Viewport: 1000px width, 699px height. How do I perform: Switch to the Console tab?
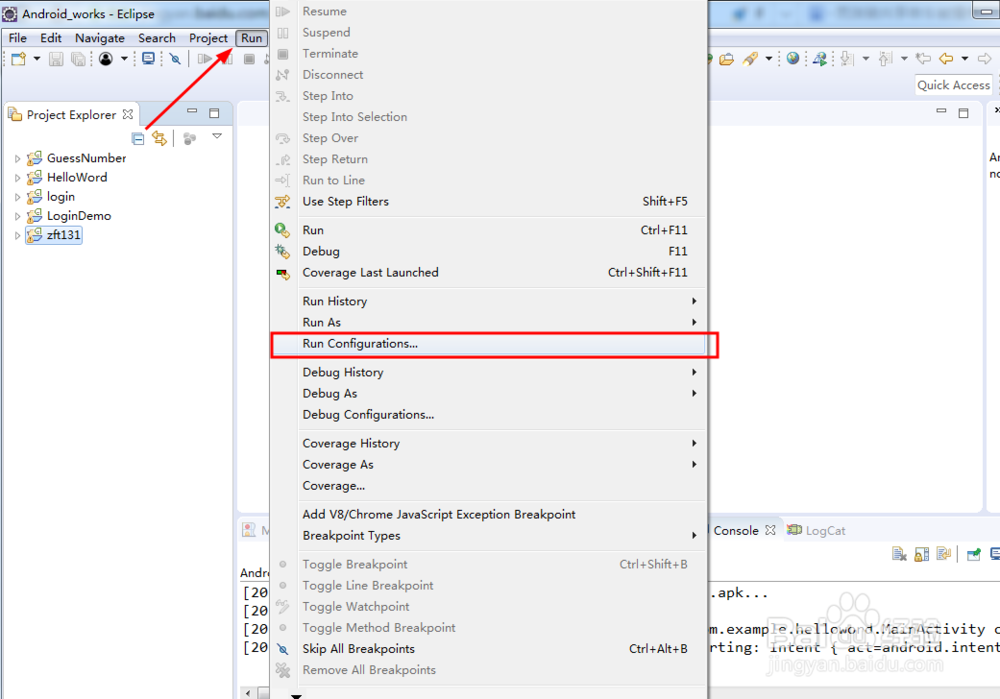tap(735, 531)
